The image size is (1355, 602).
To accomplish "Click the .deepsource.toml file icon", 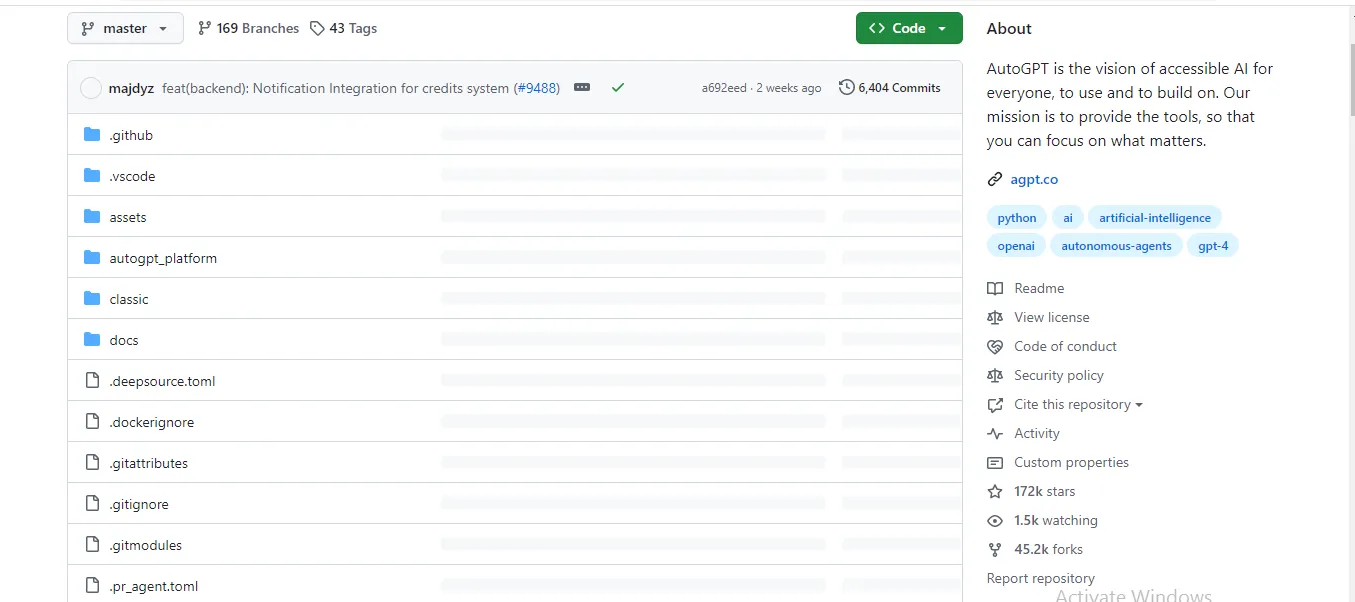I will tap(92, 380).
